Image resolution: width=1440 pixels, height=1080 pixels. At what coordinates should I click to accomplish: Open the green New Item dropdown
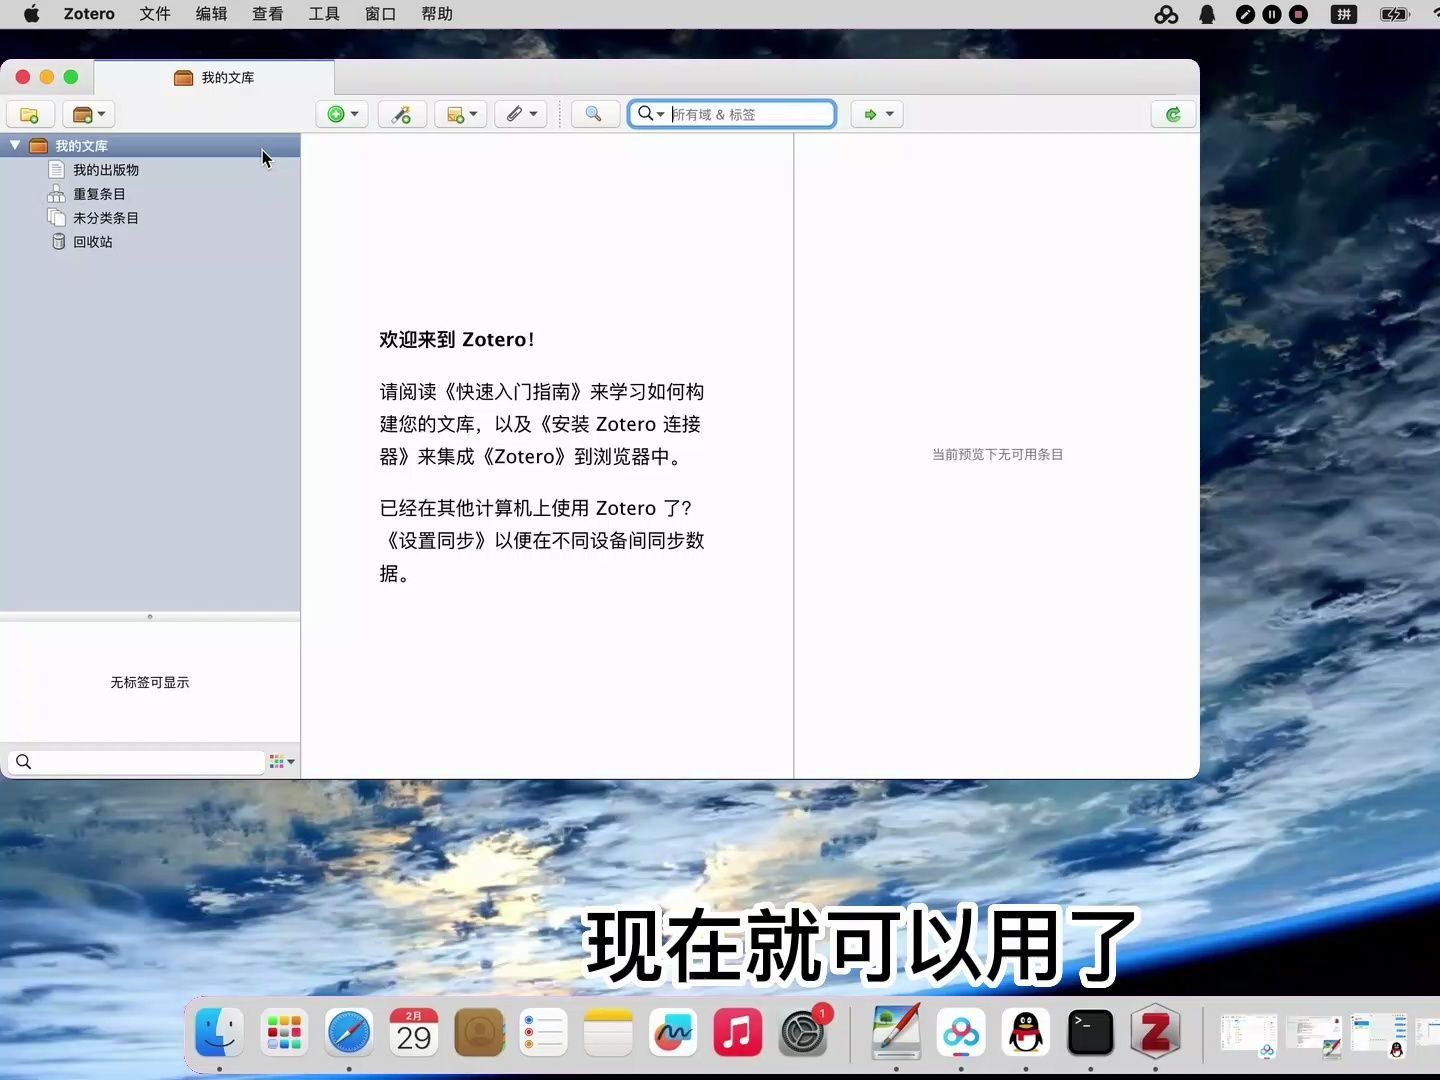[x=342, y=114]
